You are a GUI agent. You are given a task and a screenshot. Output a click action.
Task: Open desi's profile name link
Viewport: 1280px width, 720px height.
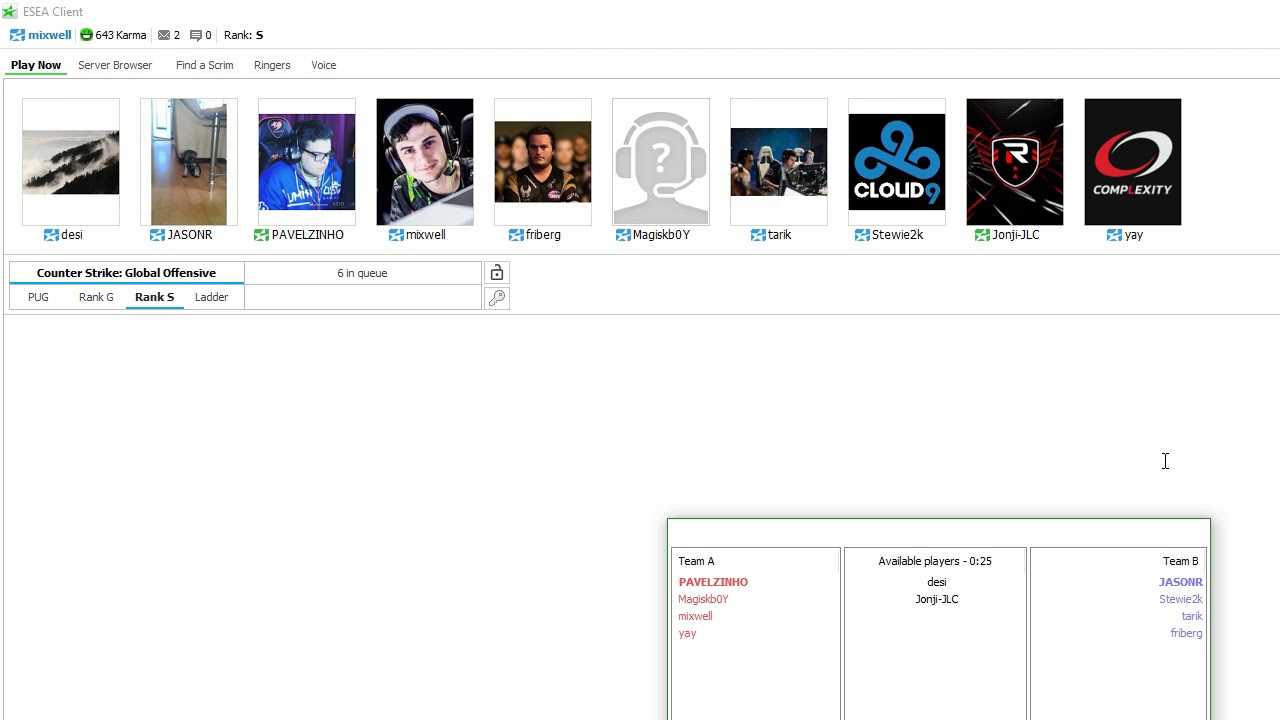pos(72,235)
